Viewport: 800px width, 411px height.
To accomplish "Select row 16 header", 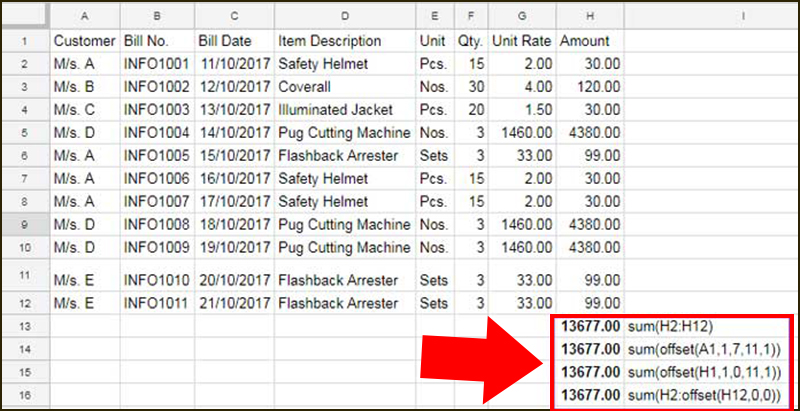I will (25, 395).
